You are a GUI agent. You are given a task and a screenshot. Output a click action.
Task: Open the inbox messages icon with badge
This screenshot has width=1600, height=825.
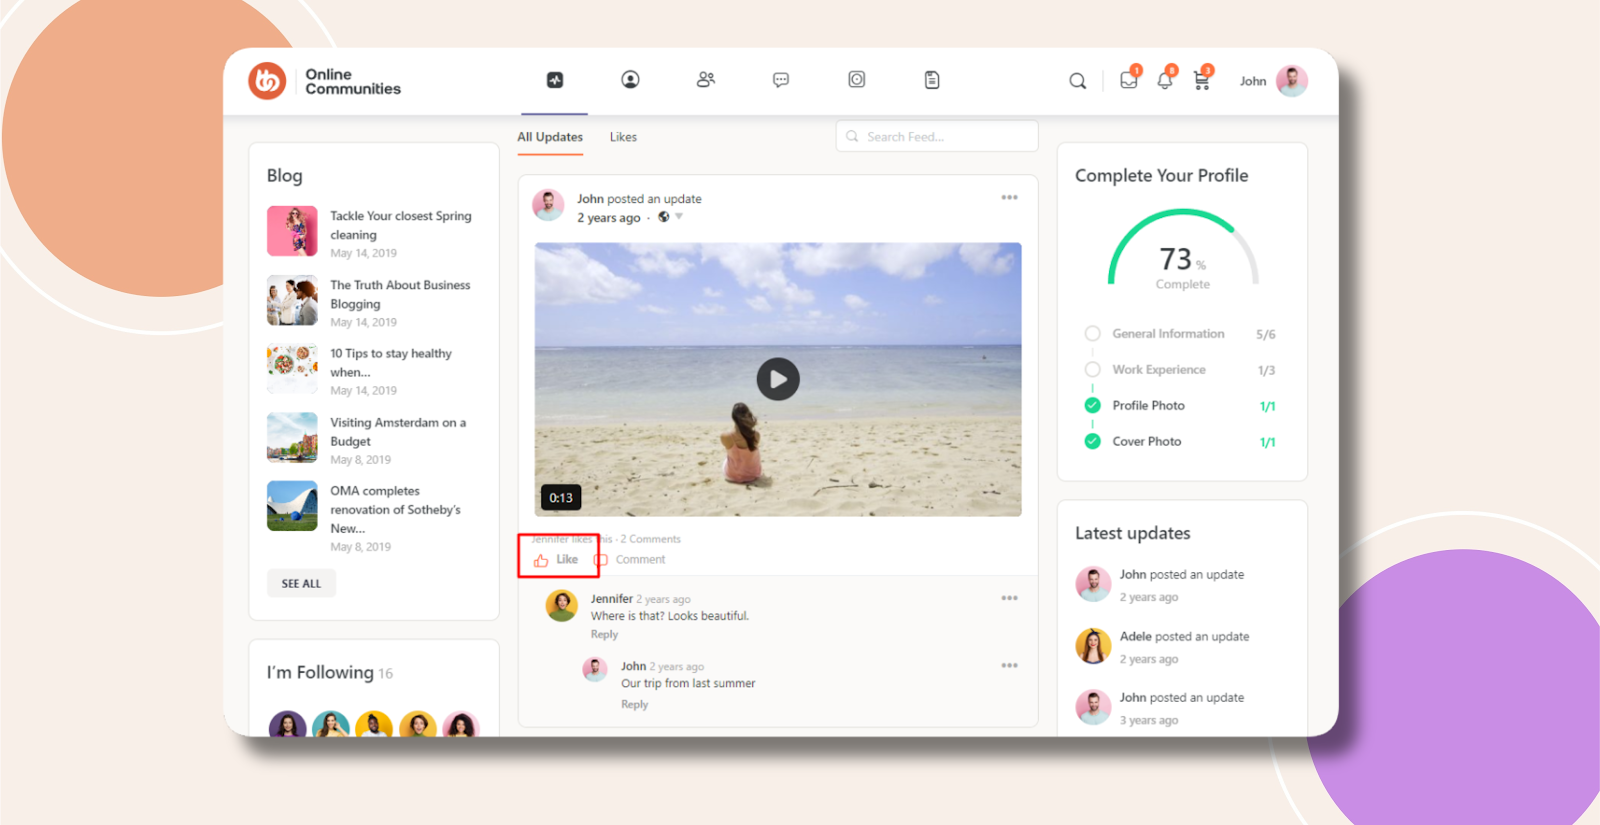tap(1129, 80)
